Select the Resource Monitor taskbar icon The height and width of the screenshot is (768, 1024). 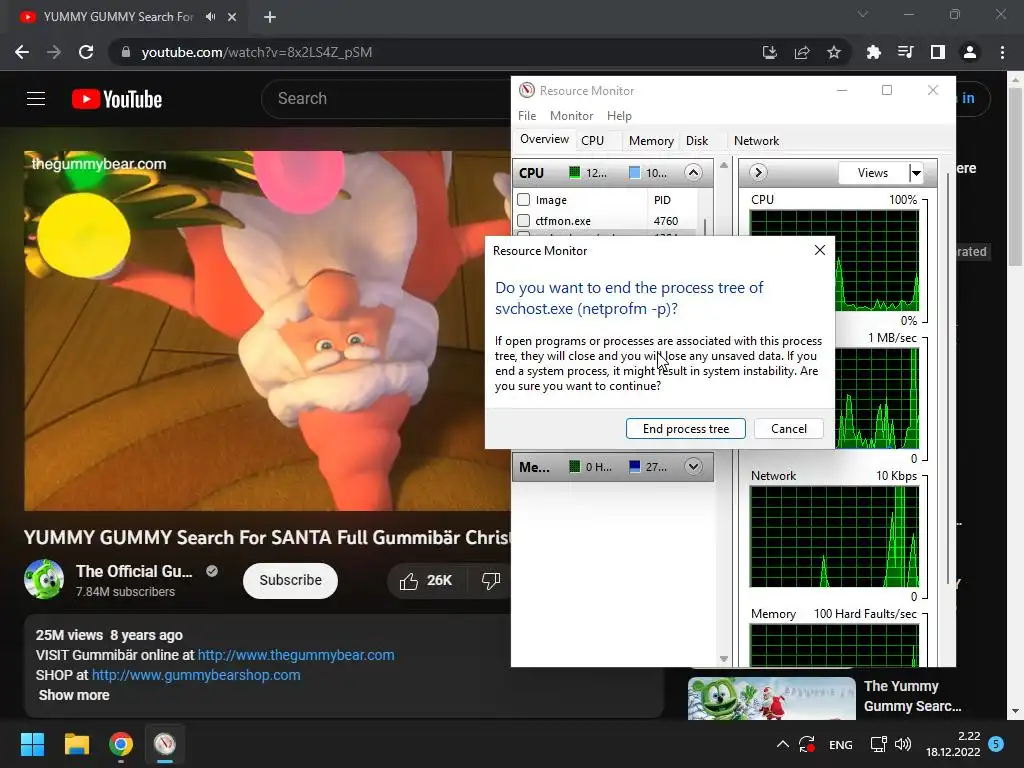pos(165,744)
